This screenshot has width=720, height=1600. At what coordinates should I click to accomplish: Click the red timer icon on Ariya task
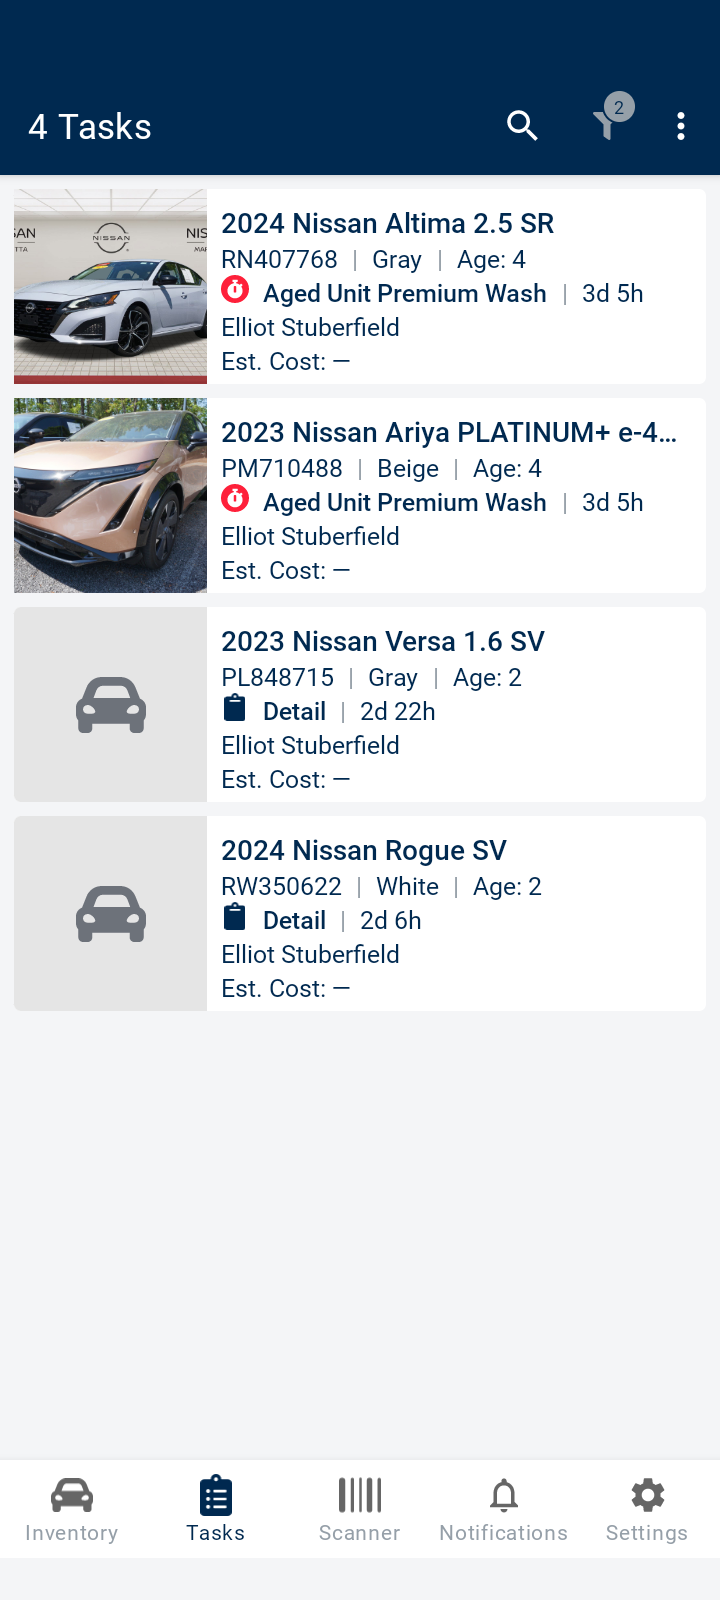235,500
